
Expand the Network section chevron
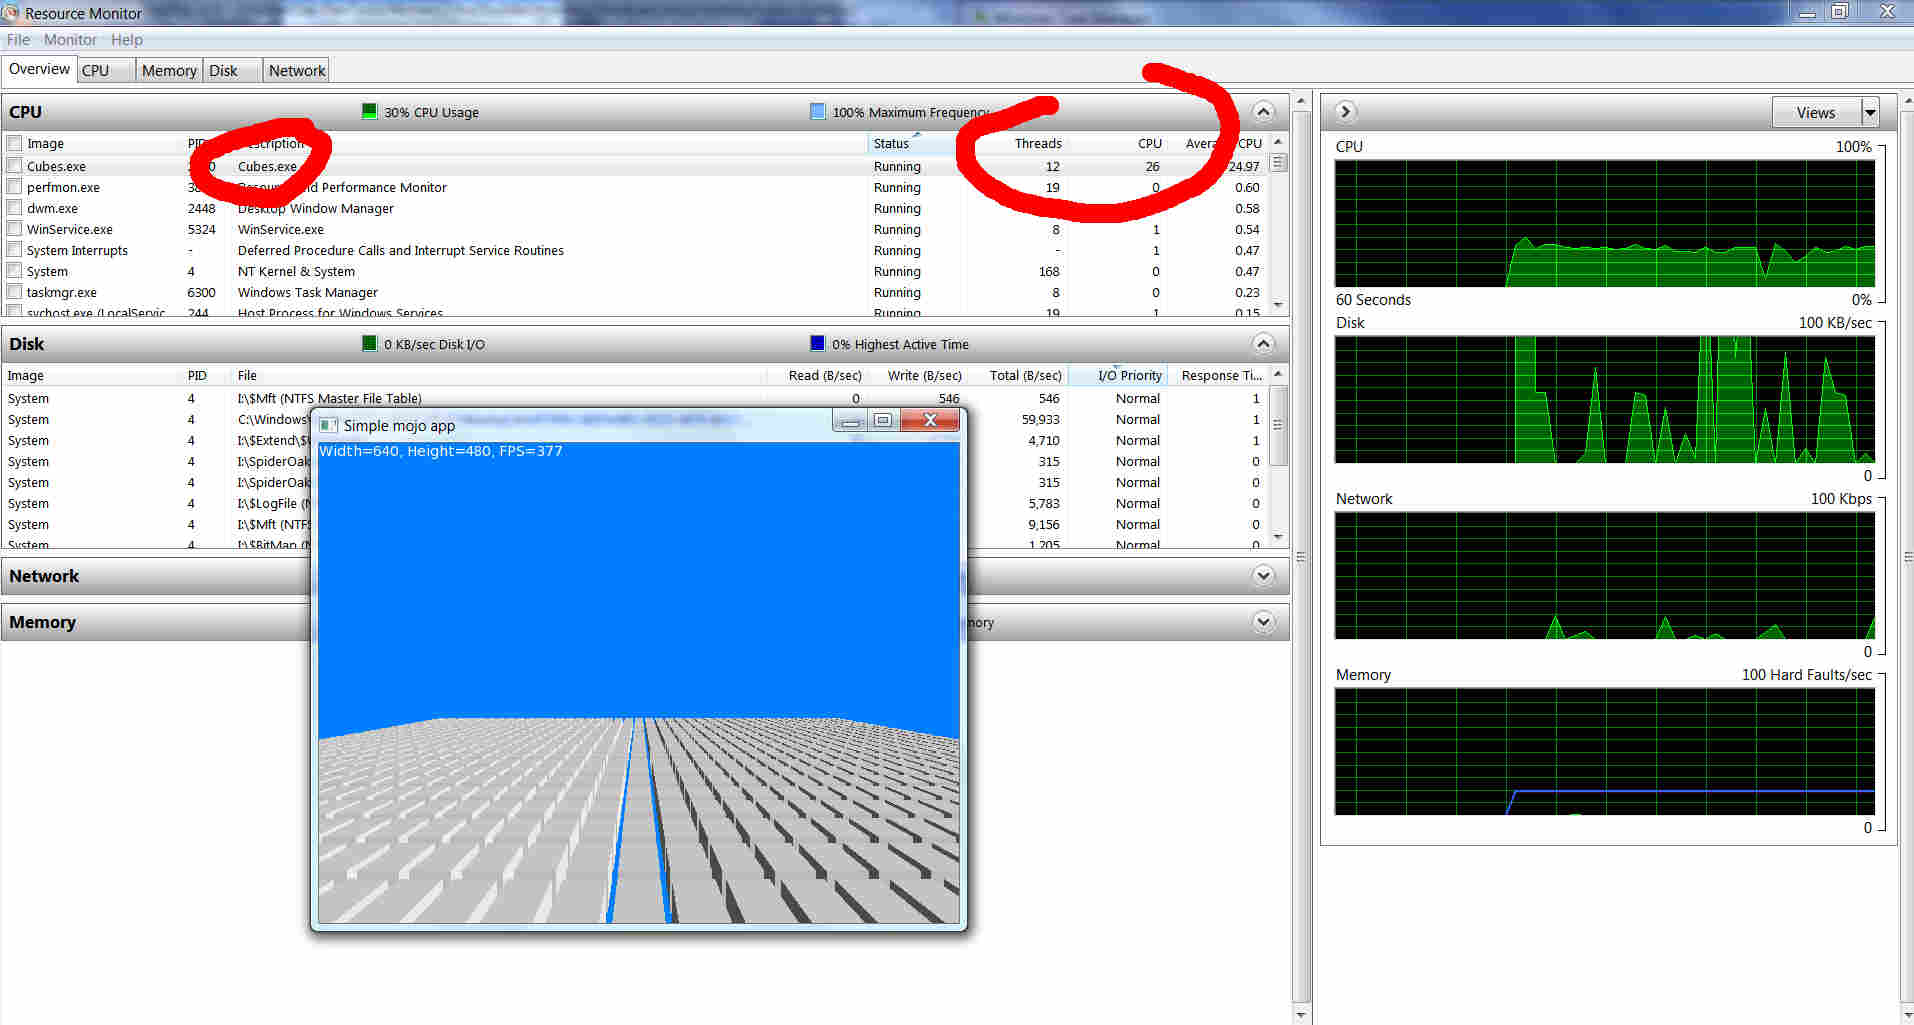pos(1263,576)
